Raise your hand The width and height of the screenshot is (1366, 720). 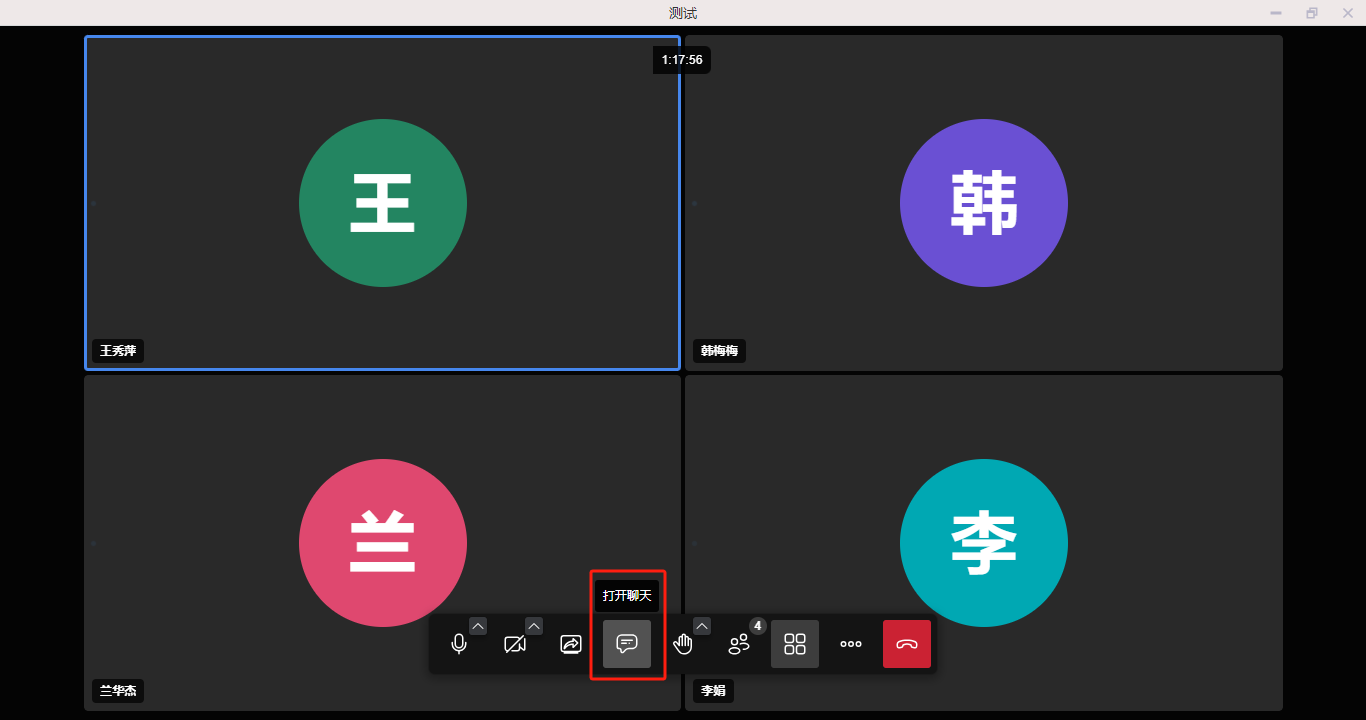tap(683, 644)
